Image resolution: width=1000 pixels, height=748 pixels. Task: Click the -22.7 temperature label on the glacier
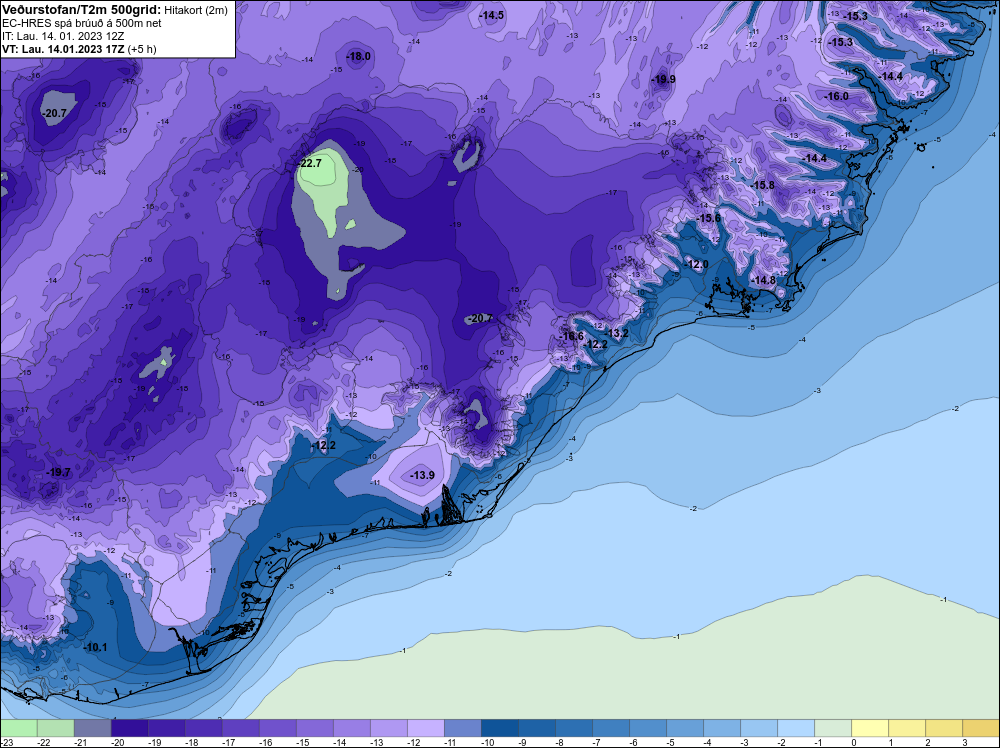pos(310,163)
